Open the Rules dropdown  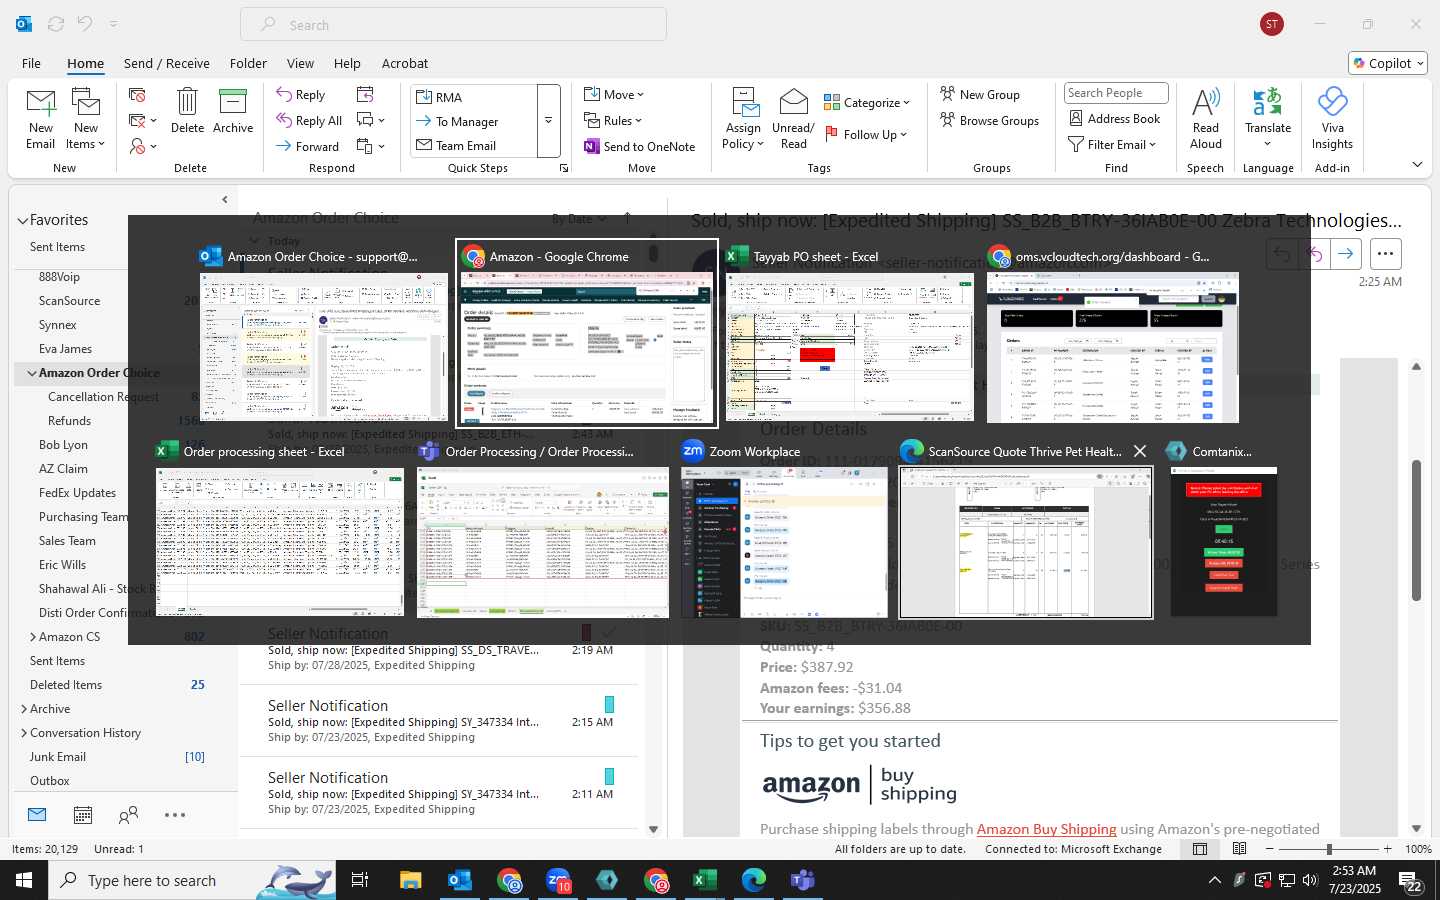click(613, 120)
